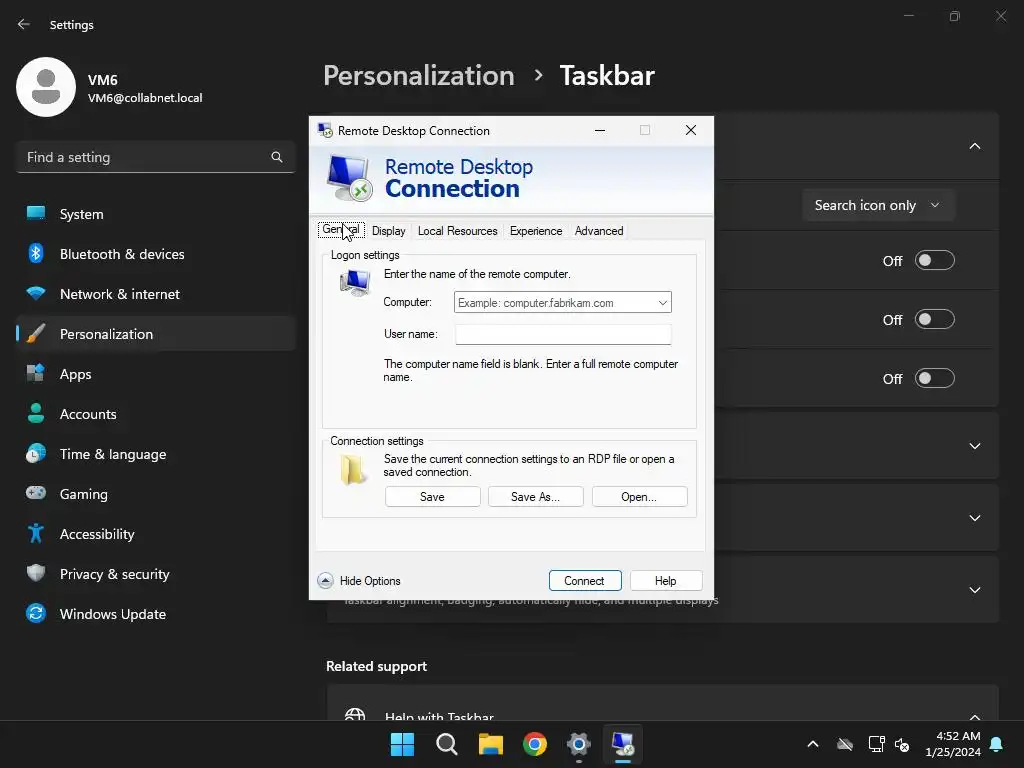The width and height of the screenshot is (1024, 768).
Task: Open the Search icon only dropdown
Action: tap(878, 205)
